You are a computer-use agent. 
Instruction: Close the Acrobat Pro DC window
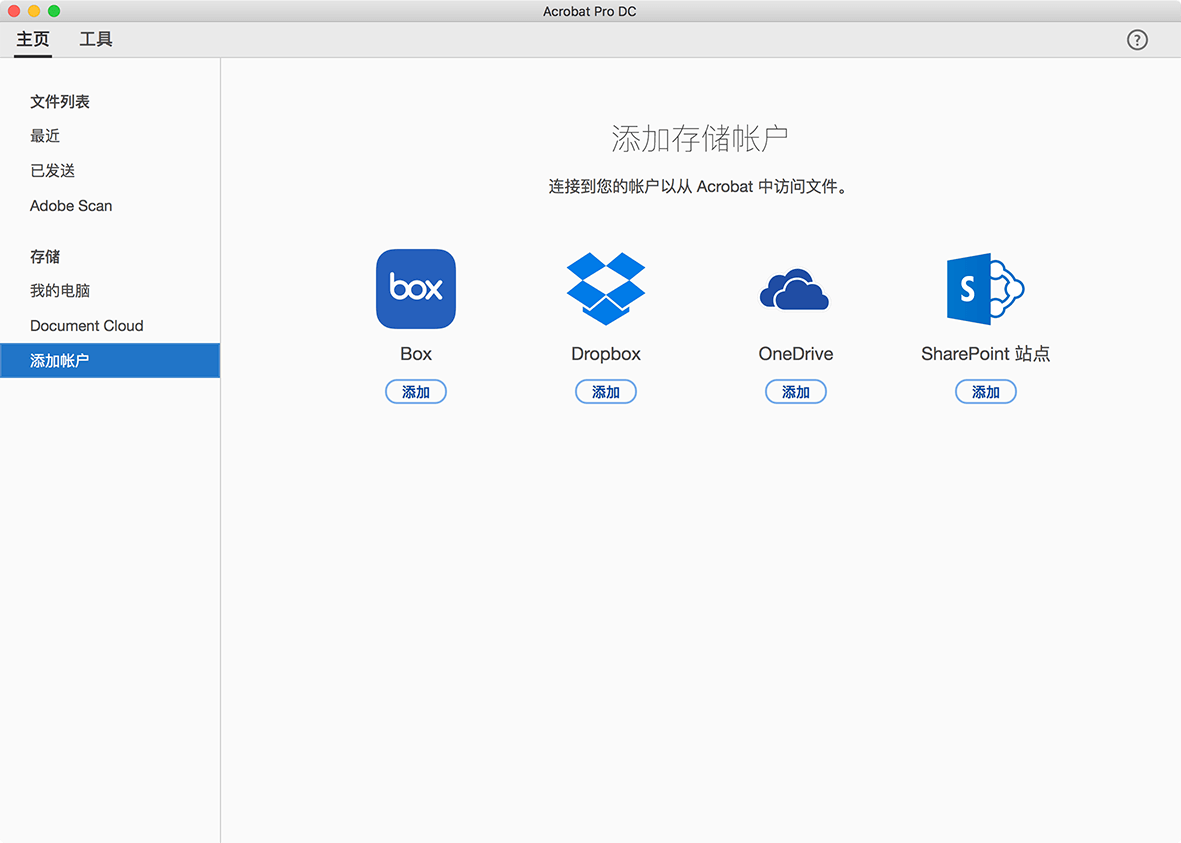click(x=14, y=11)
